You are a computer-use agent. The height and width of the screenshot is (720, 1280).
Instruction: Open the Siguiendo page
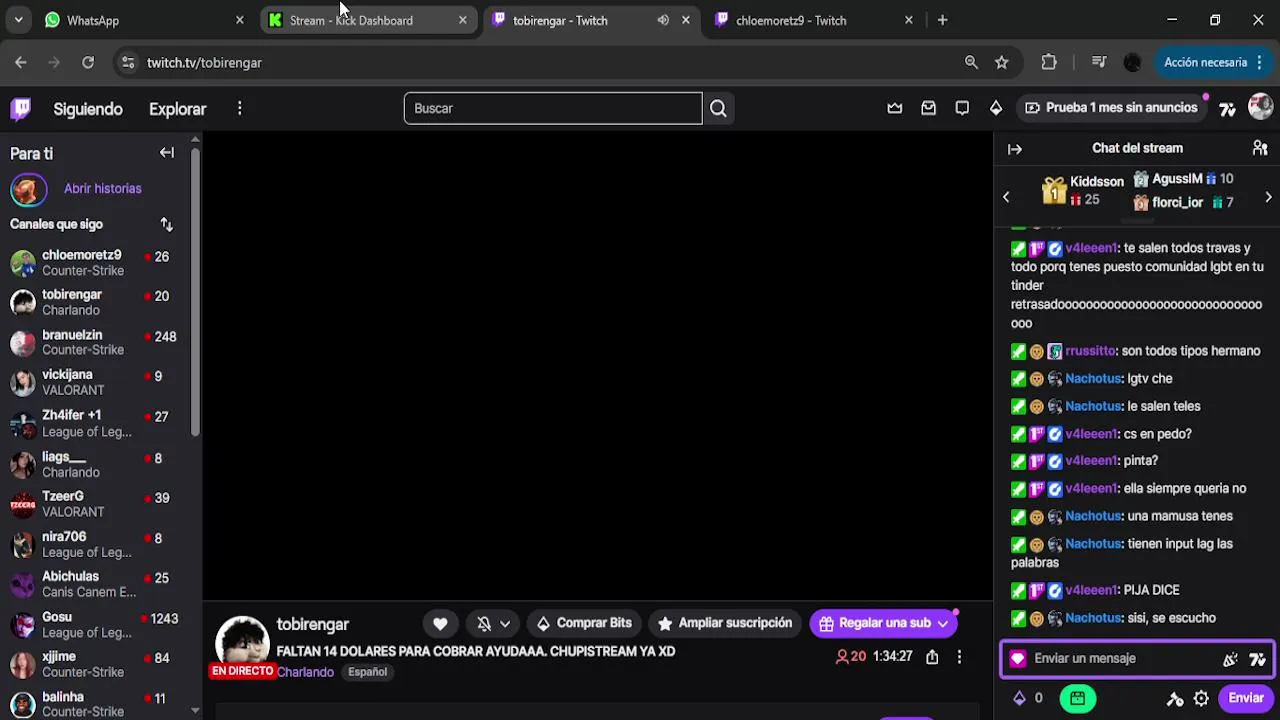tap(88, 109)
